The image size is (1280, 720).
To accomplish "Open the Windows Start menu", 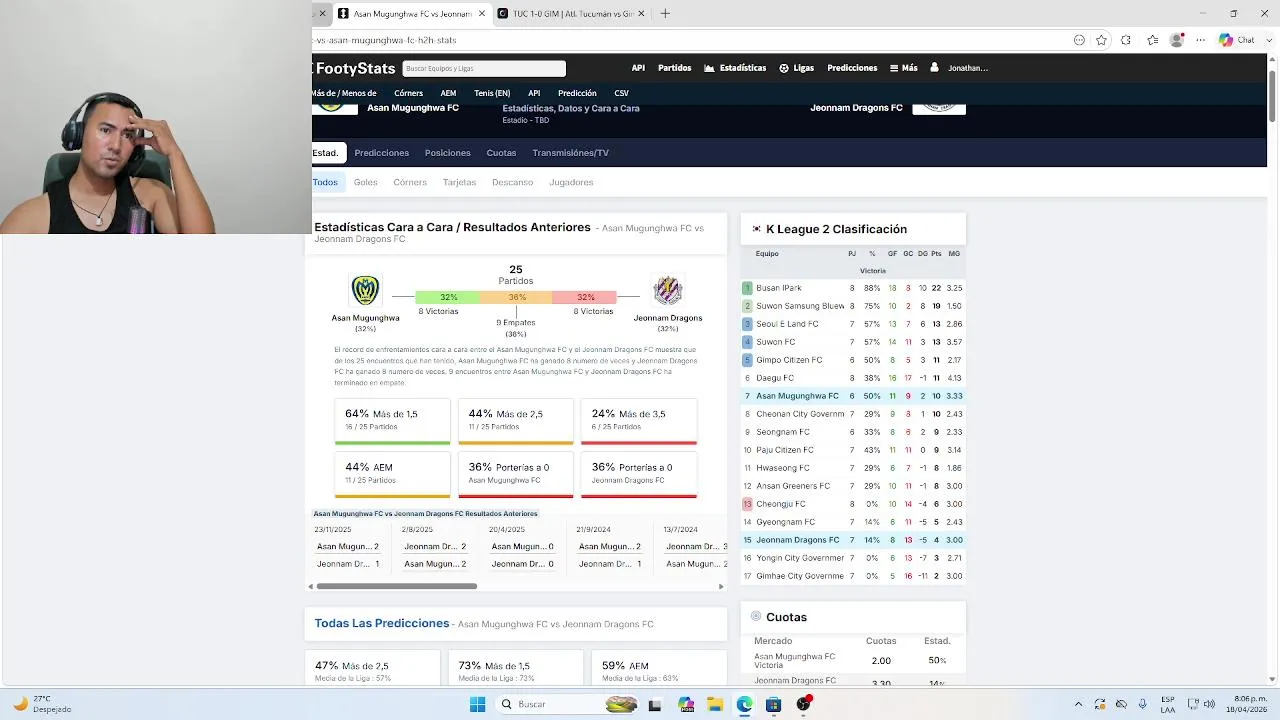I will pyautogui.click(x=477, y=704).
